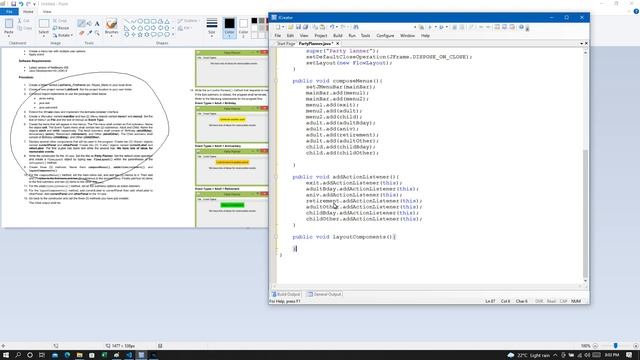Image resolution: width=640 pixels, height=360 pixels.
Task: Switch to Paint's View tab
Action: pos(47,12)
